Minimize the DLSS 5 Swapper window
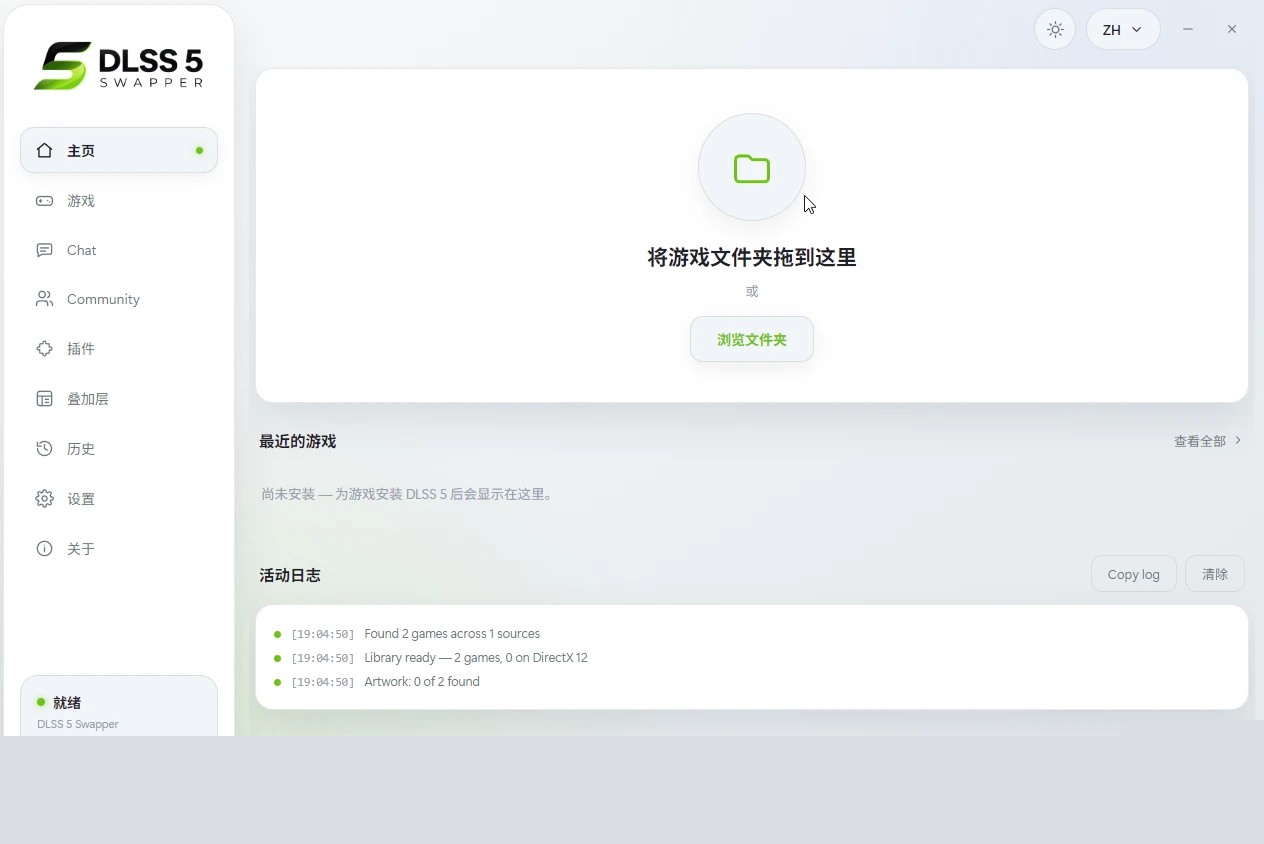Screen dimensions: 1264x844 (x=1188, y=29)
